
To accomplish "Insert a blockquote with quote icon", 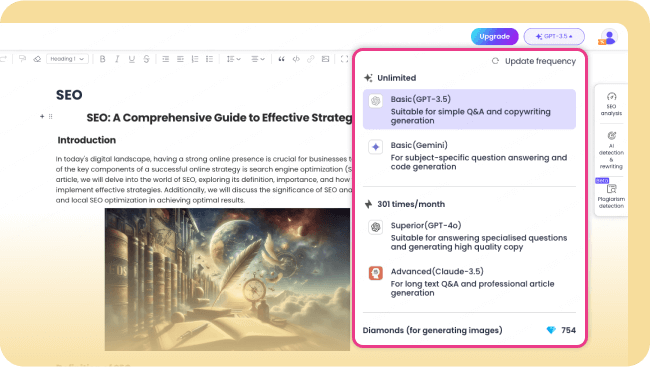I will point(281,59).
